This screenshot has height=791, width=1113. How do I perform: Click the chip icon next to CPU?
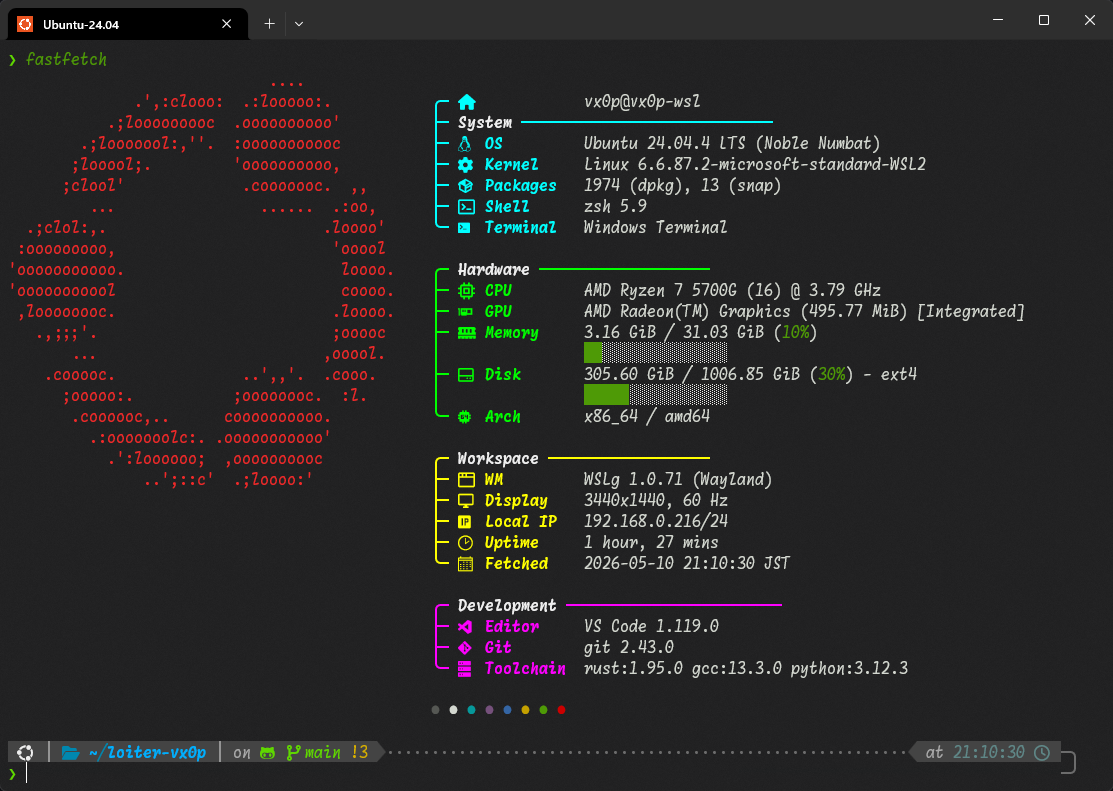pos(466,290)
